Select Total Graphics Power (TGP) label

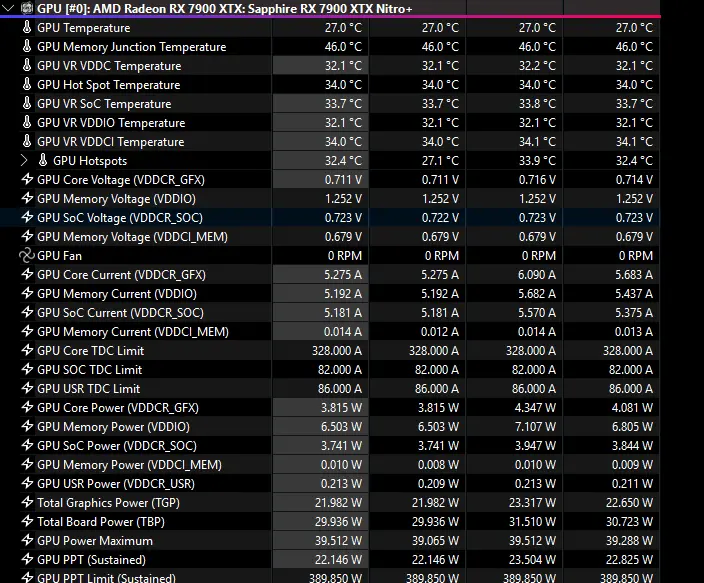tap(108, 503)
